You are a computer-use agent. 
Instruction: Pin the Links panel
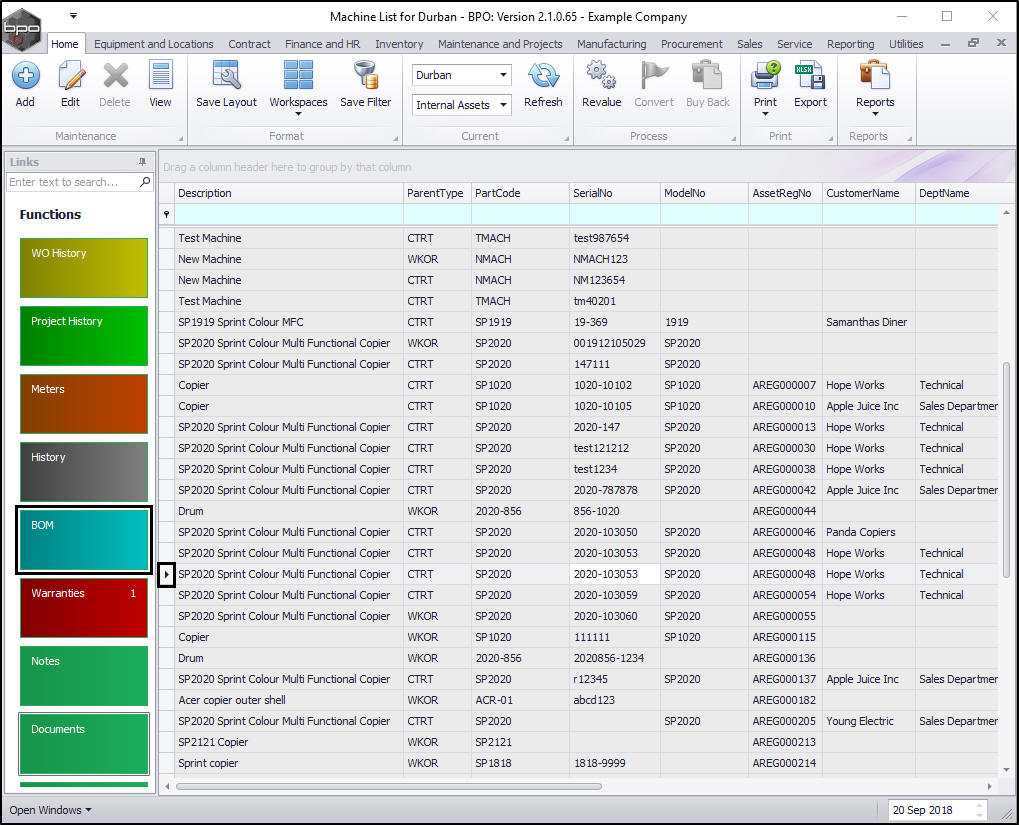[x=142, y=162]
